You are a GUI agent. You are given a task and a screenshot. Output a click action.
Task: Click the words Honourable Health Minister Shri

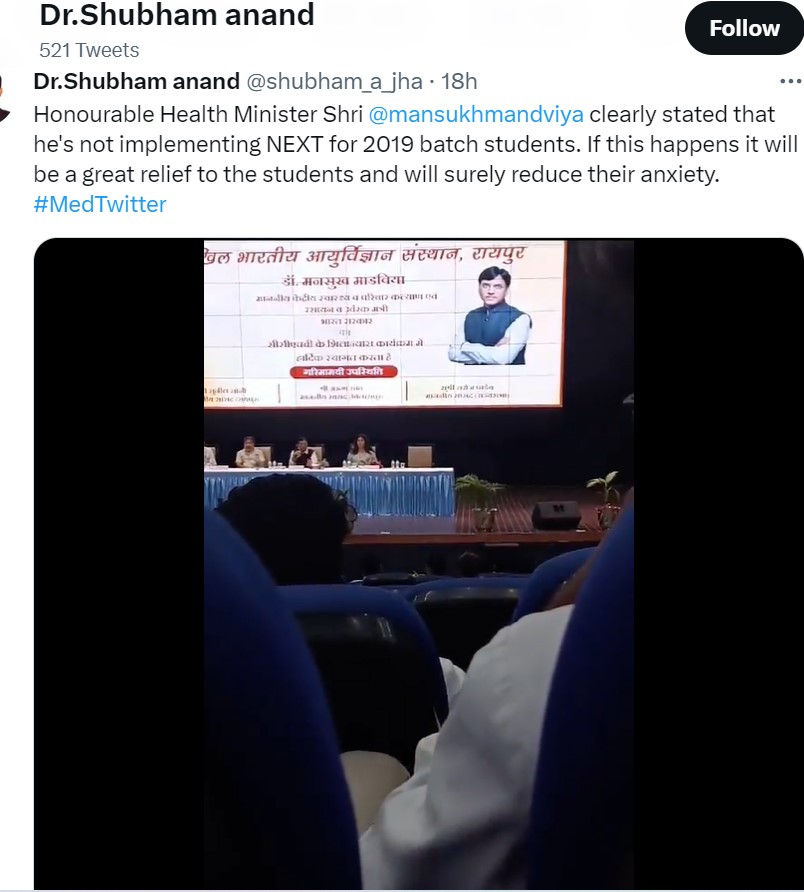pyautogui.click(x=198, y=114)
